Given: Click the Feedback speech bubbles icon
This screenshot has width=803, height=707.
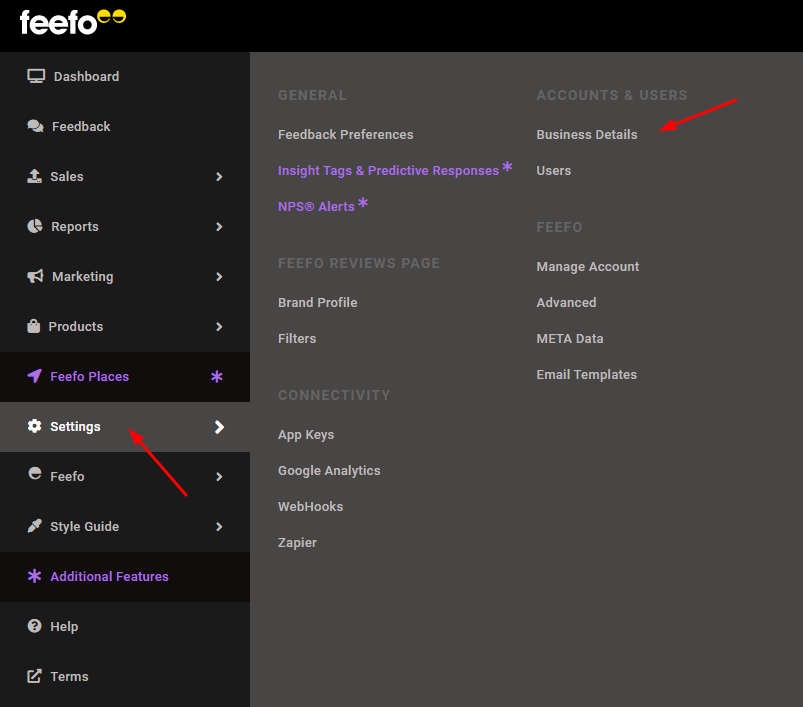Looking at the screenshot, I should (x=36, y=126).
